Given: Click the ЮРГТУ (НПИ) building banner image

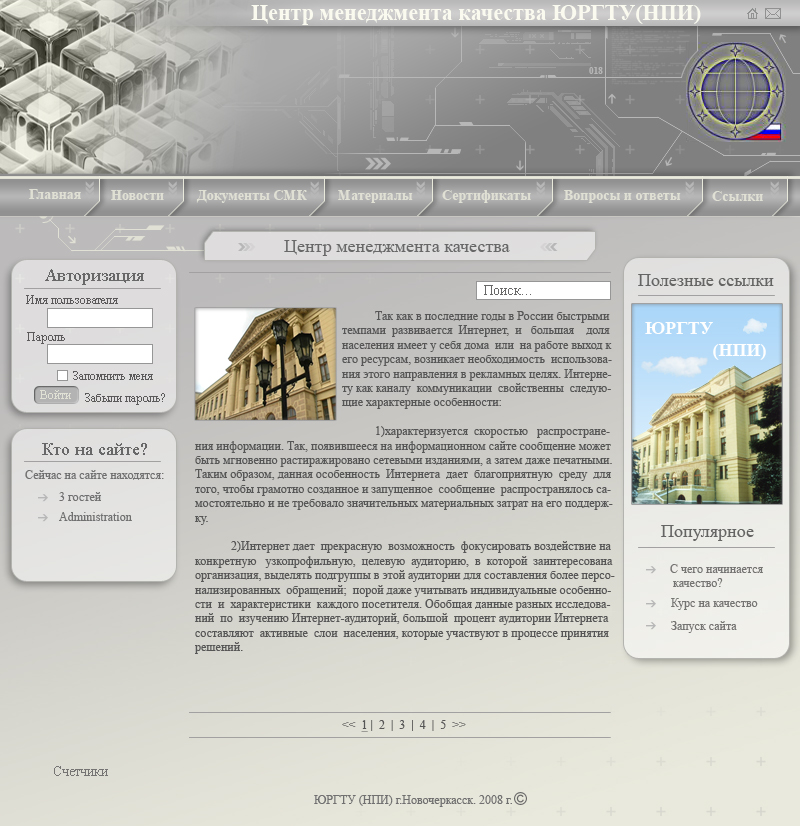Looking at the screenshot, I should point(707,404).
